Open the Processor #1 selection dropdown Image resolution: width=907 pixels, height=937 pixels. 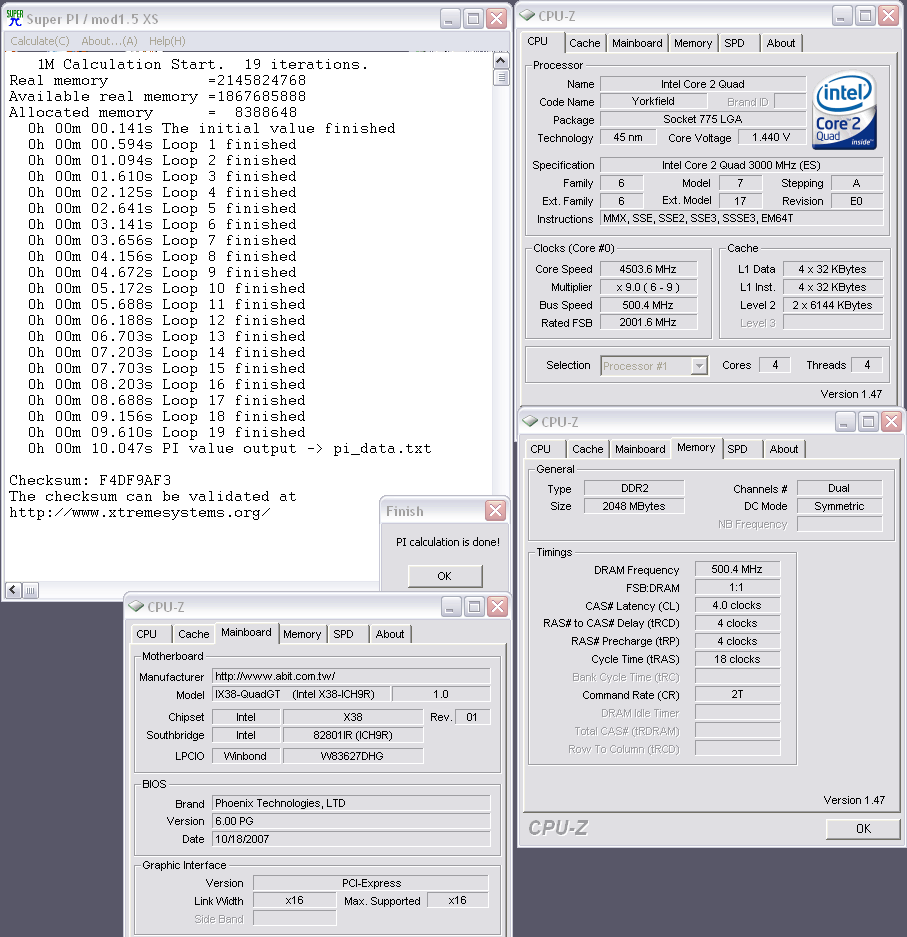point(698,366)
